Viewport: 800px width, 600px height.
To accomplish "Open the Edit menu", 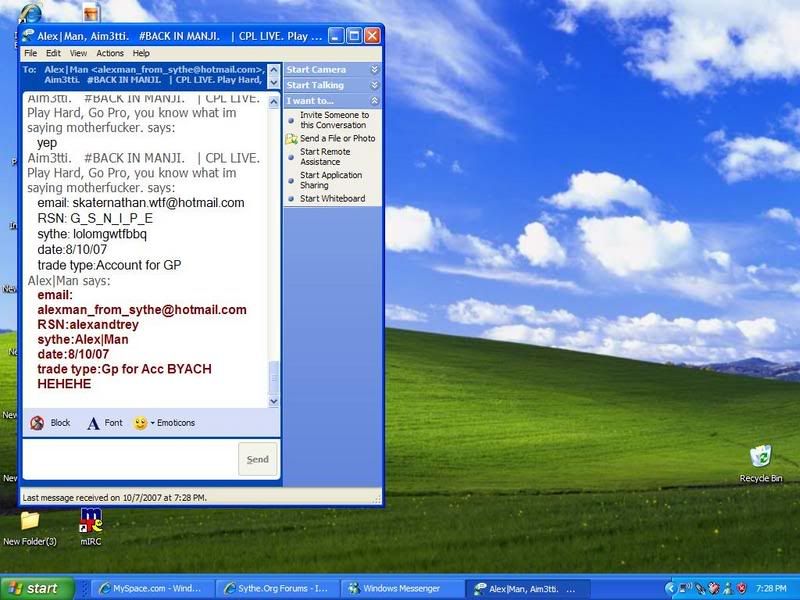I will (x=53, y=53).
